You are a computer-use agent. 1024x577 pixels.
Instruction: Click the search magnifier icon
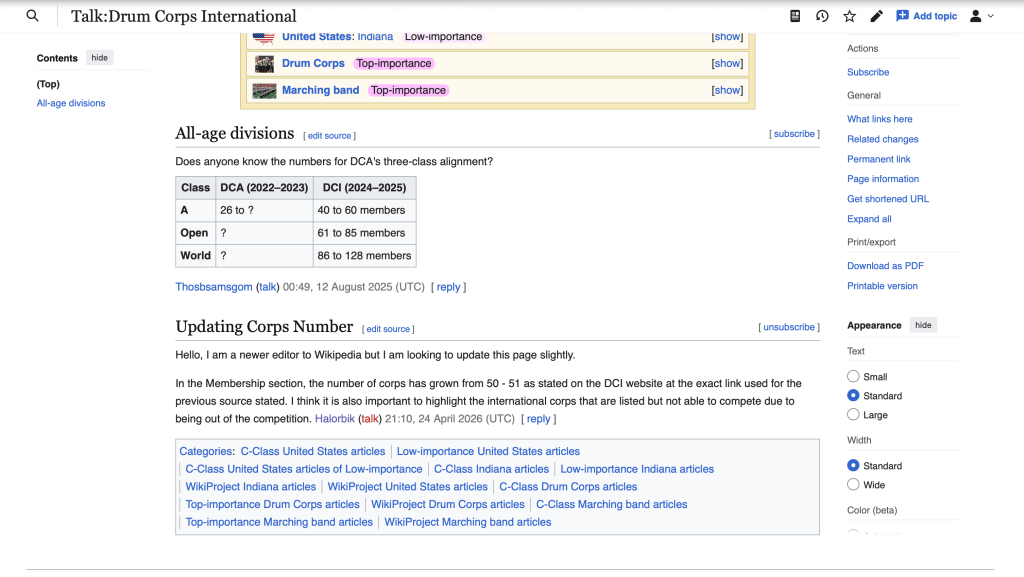(x=33, y=16)
